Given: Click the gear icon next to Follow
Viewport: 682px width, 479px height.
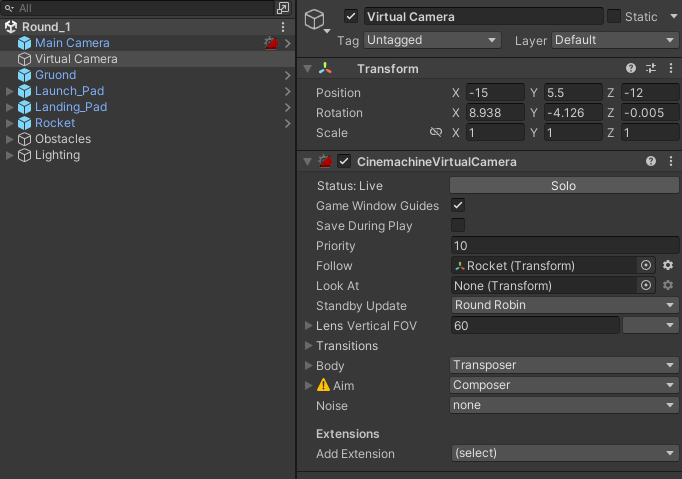Looking at the screenshot, I should click(x=668, y=265).
